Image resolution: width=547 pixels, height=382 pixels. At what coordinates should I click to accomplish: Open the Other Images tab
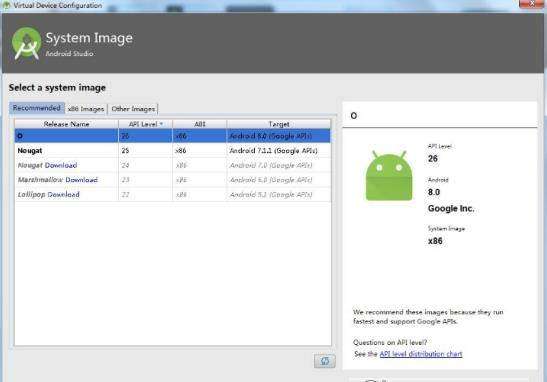[133, 109]
